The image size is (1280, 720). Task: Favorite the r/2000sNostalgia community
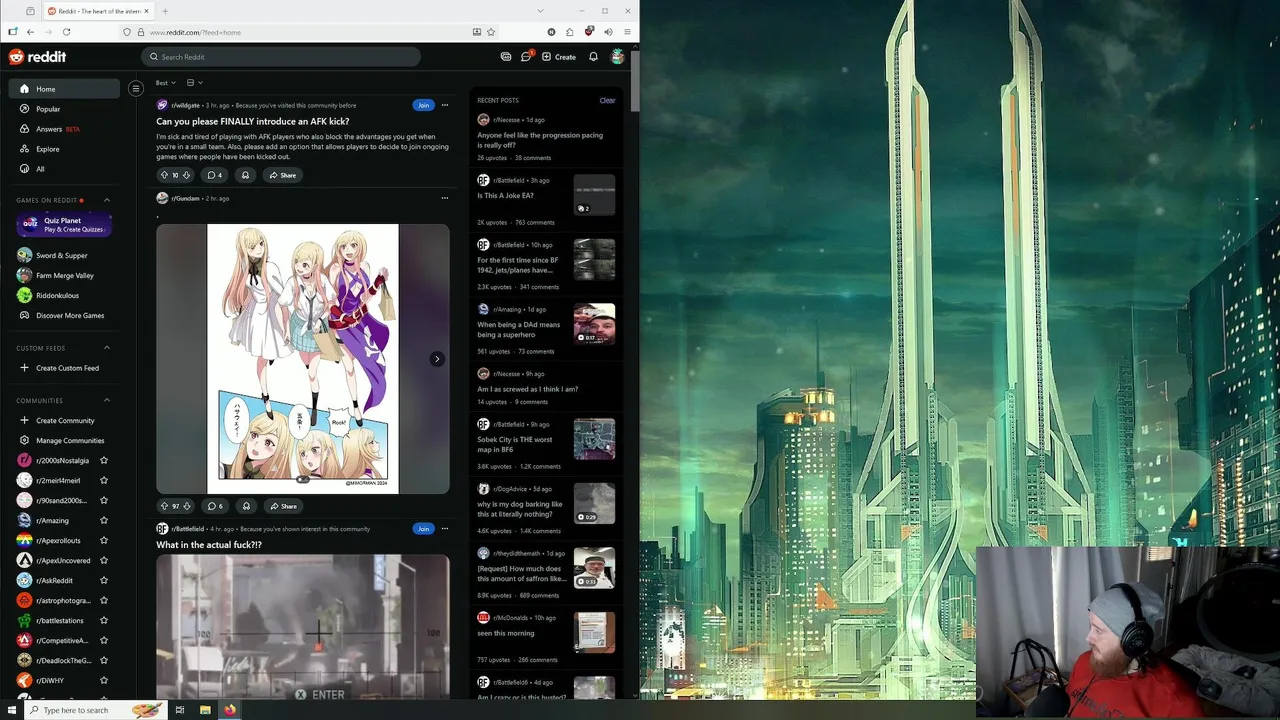coord(104,461)
